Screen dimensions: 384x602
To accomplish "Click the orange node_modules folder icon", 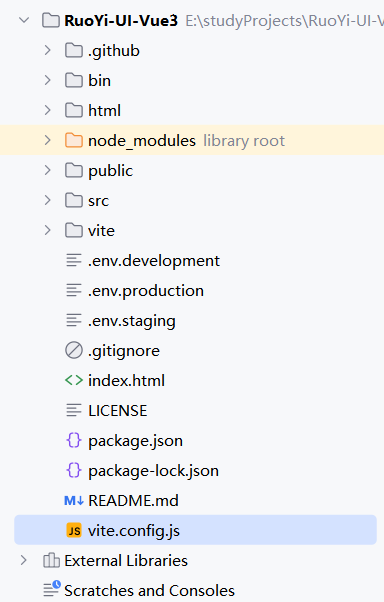I will coord(74,140).
